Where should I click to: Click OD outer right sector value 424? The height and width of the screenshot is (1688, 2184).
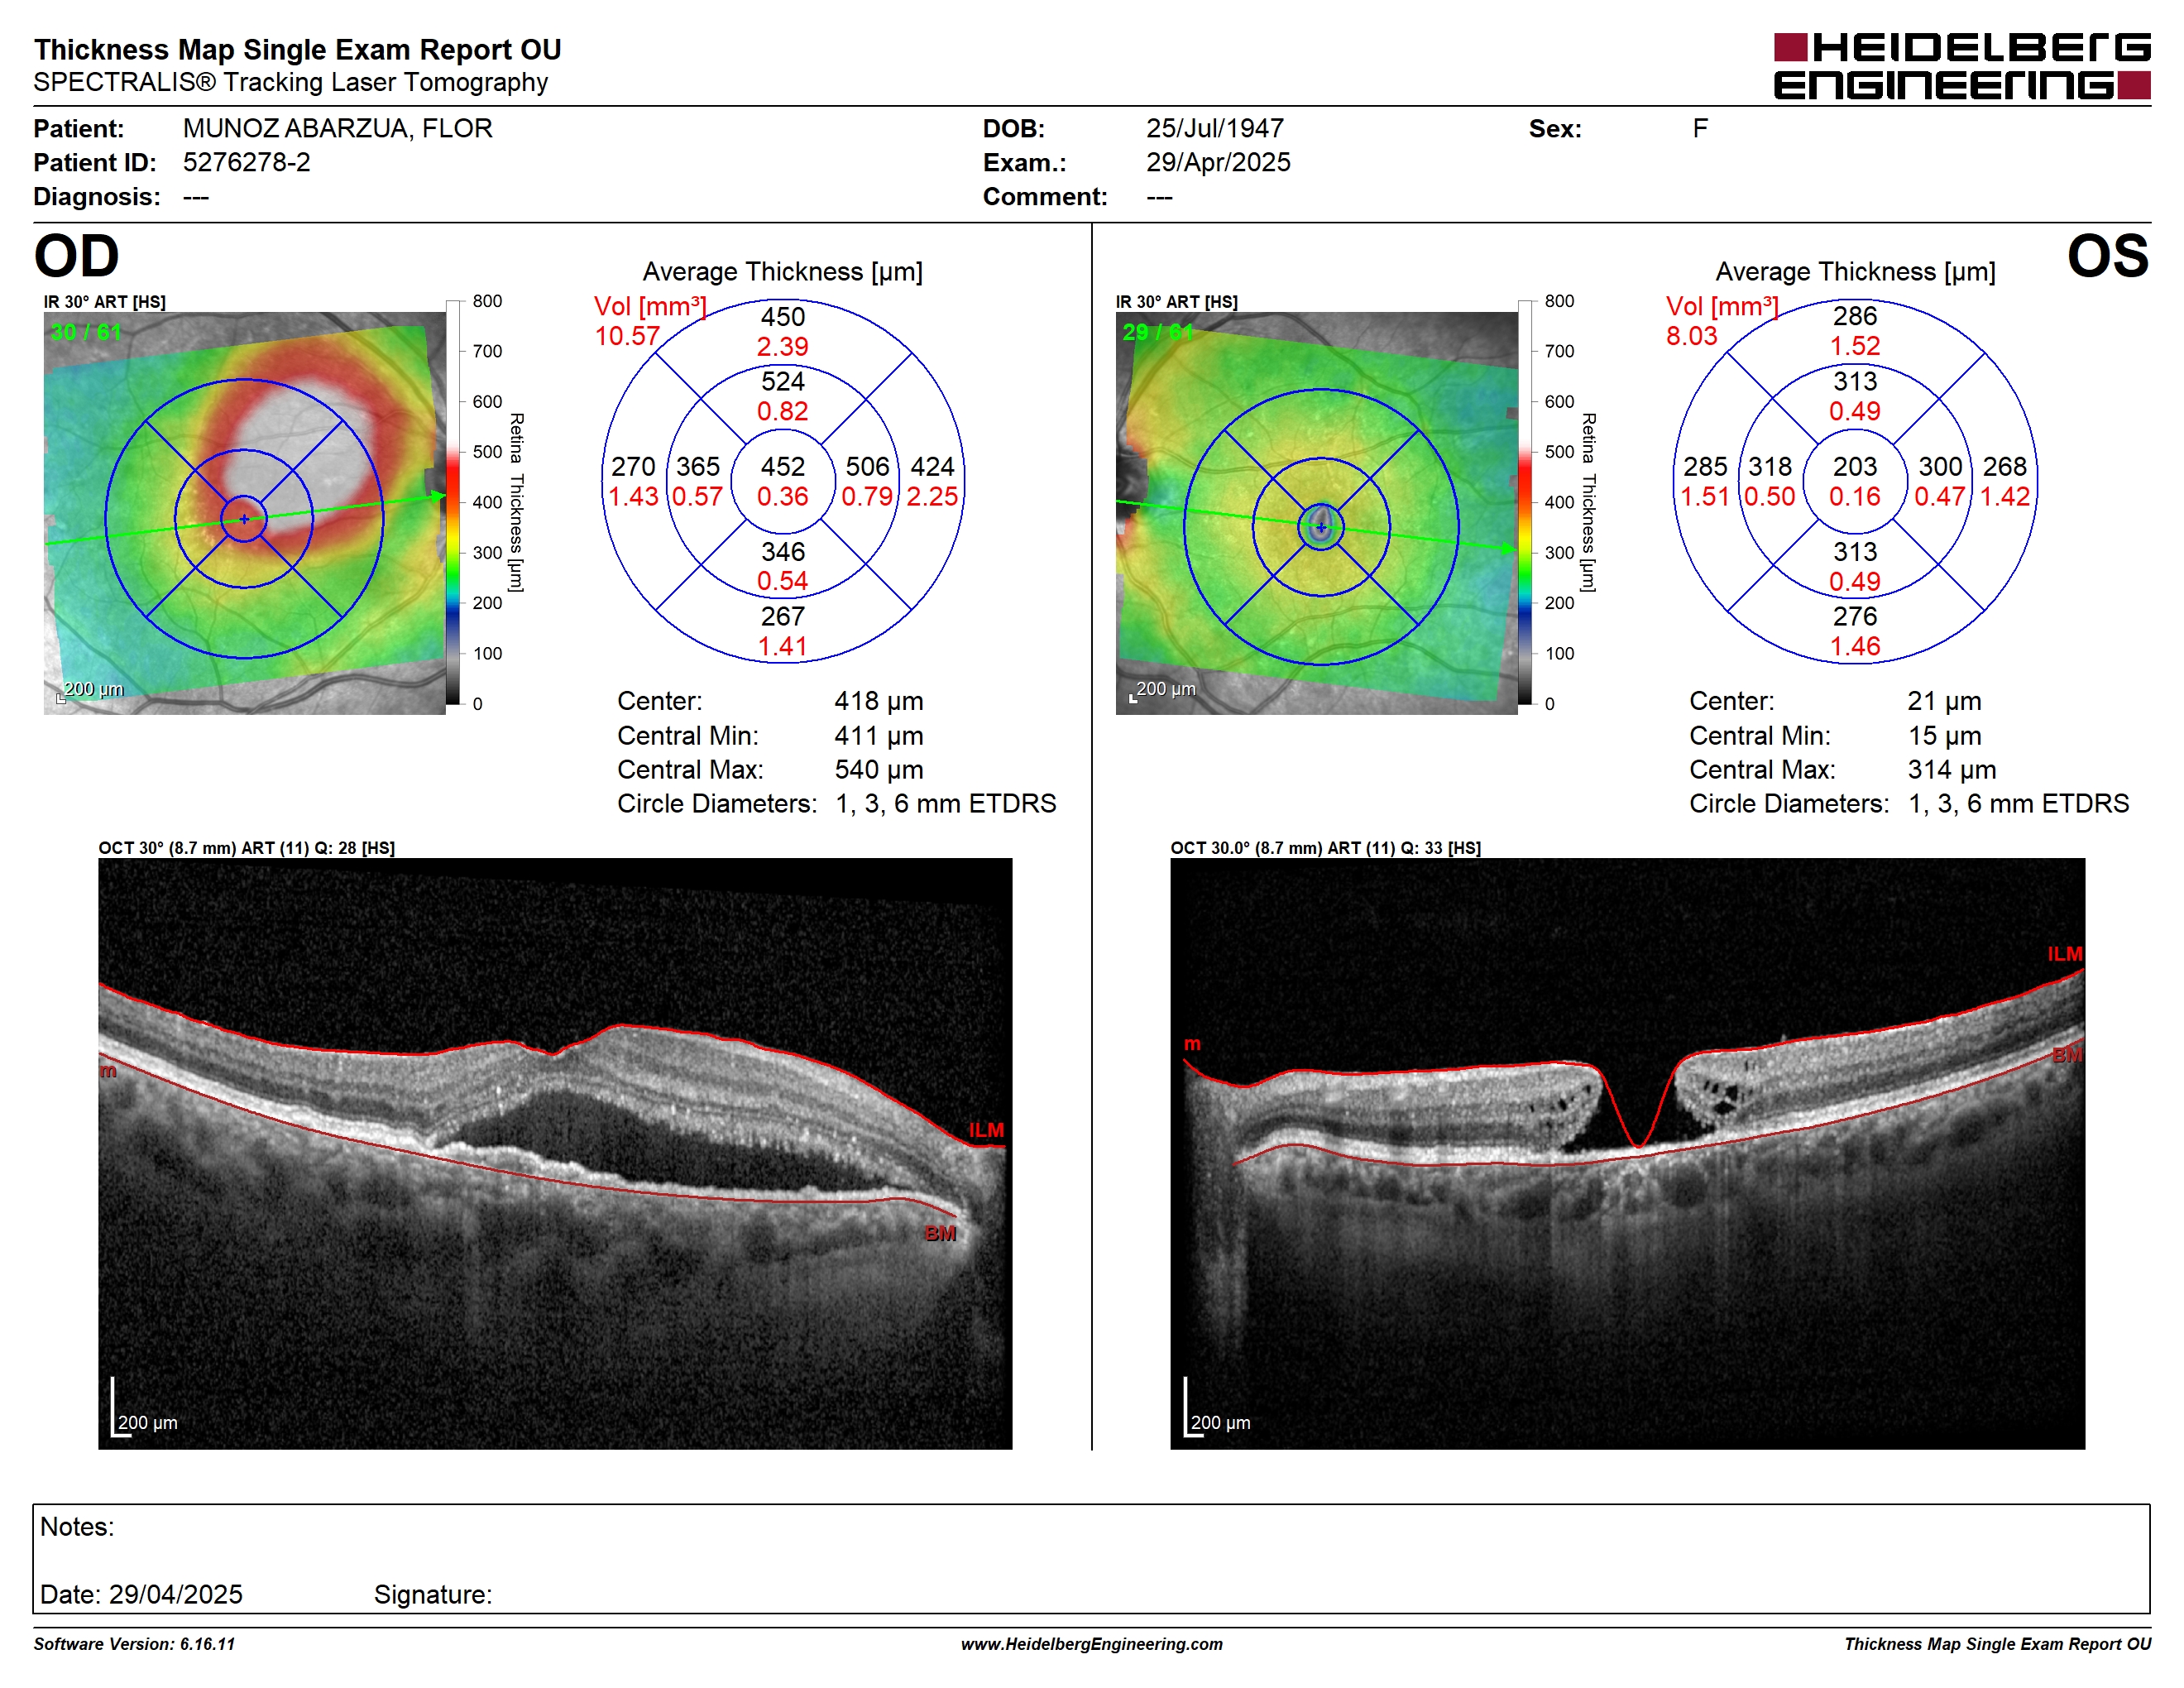tap(932, 467)
